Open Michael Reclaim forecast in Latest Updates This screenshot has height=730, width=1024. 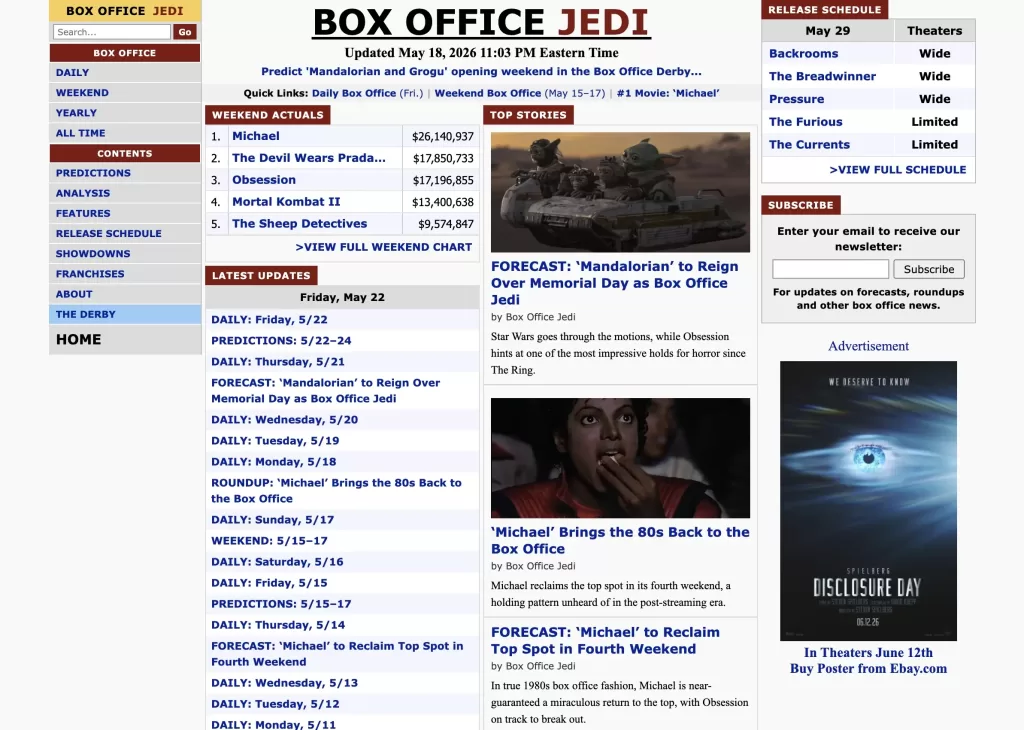click(337, 654)
